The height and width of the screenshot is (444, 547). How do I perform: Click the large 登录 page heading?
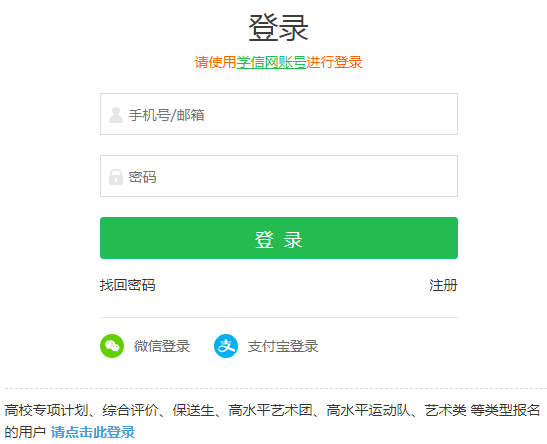pos(278,28)
